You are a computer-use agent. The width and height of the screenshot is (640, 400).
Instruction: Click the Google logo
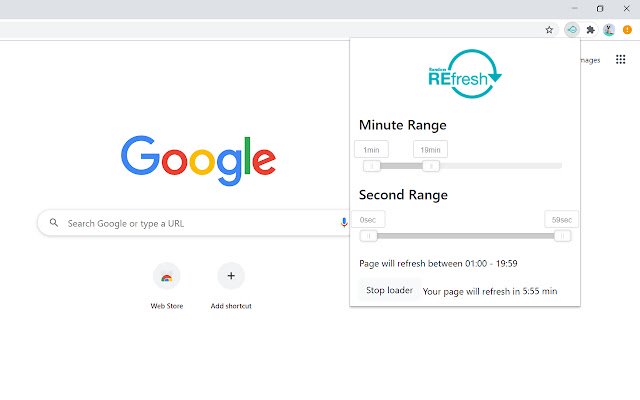198,160
